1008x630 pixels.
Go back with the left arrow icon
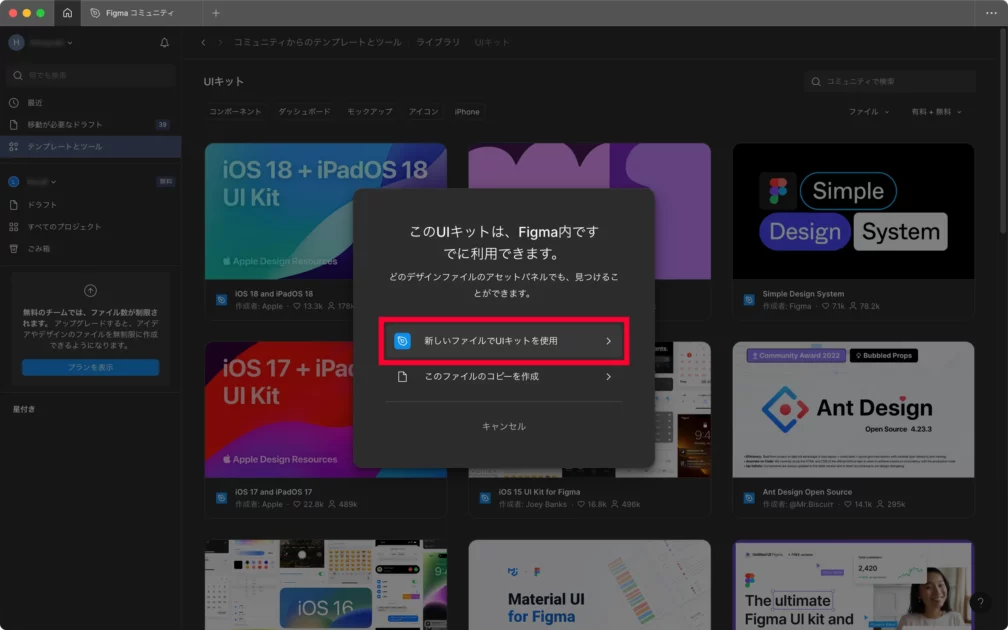[x=204, y=43]
